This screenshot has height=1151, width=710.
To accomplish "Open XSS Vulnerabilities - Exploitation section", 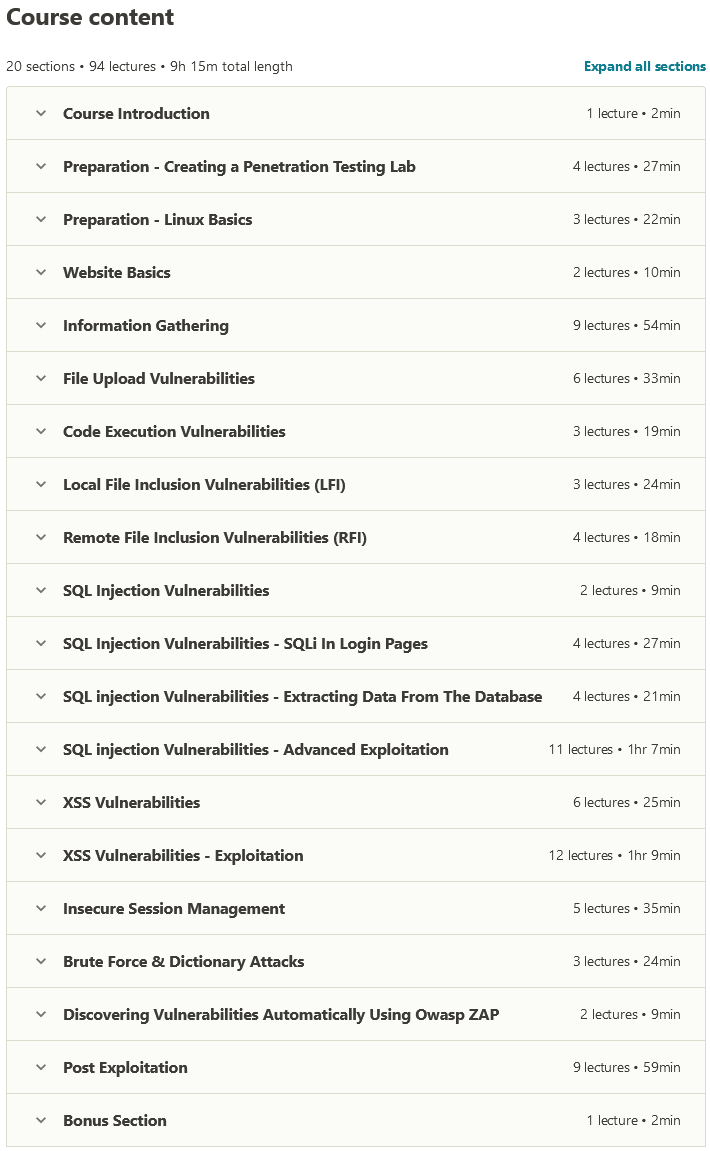I will 183,856.
